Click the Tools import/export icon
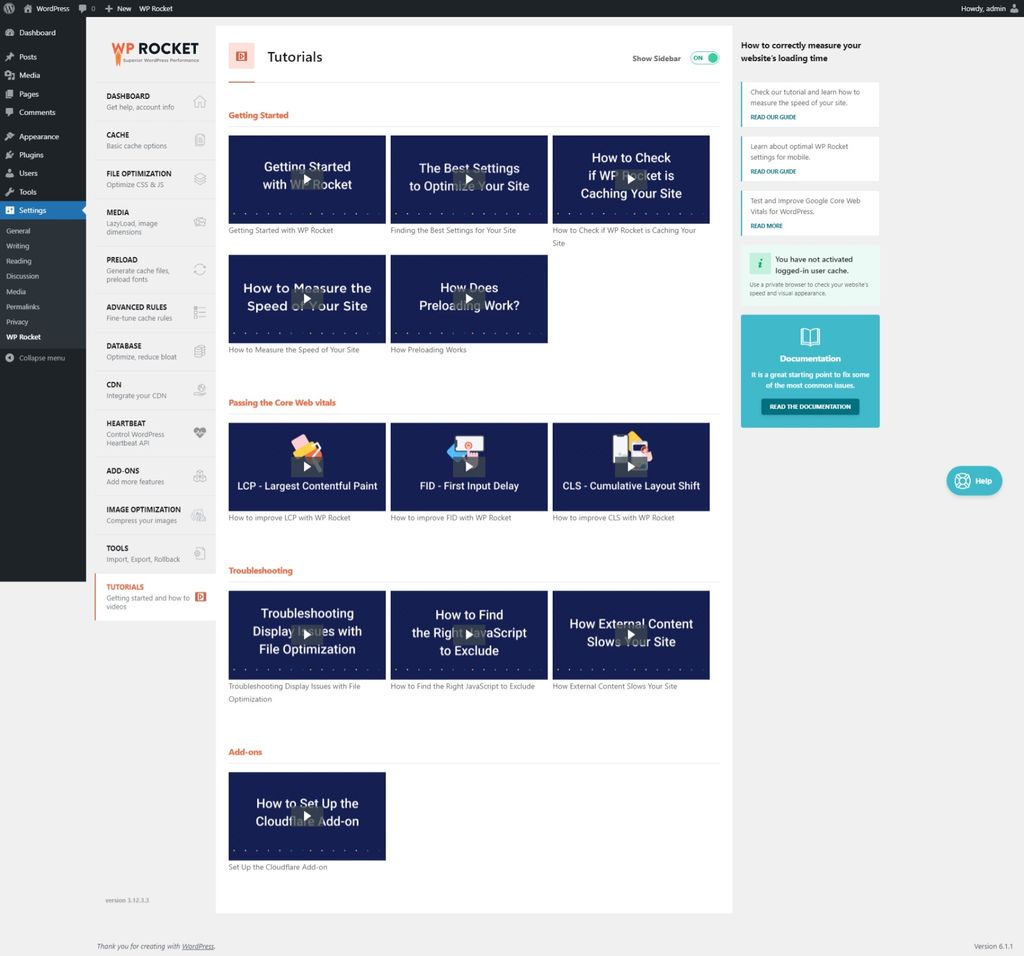1024x956 pixels. 200,554
